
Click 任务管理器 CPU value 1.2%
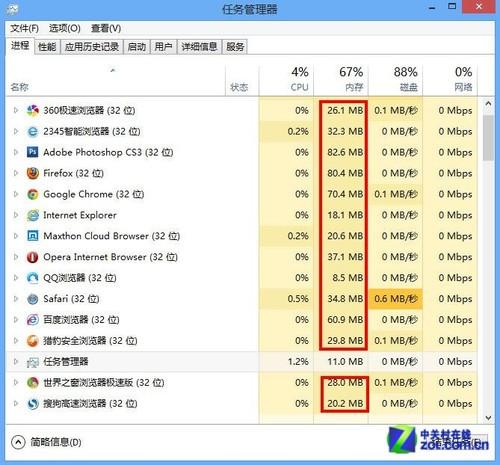[298, 362]
